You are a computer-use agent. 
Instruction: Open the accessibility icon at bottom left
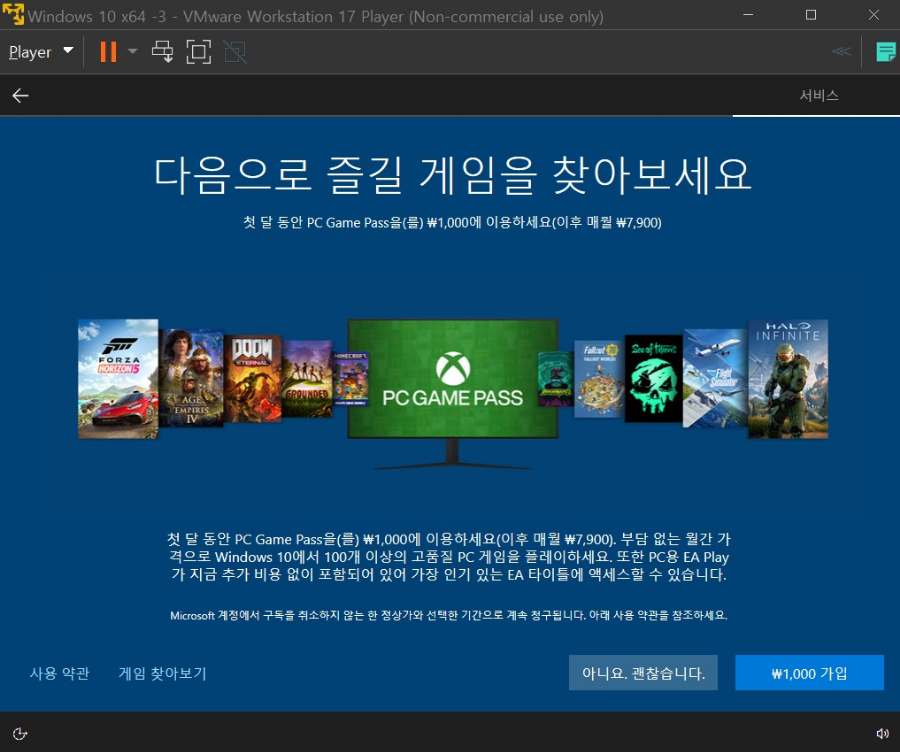coord(20,733)
